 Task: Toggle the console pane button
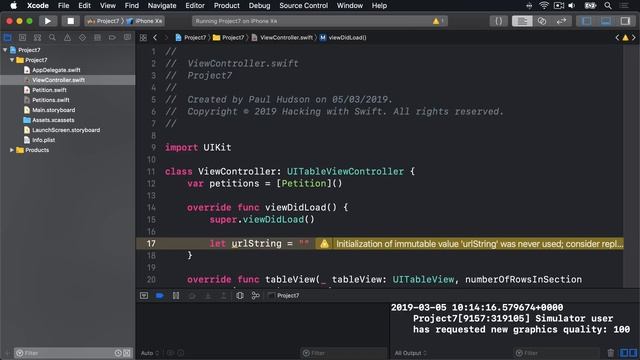click(x=633, y=353)
